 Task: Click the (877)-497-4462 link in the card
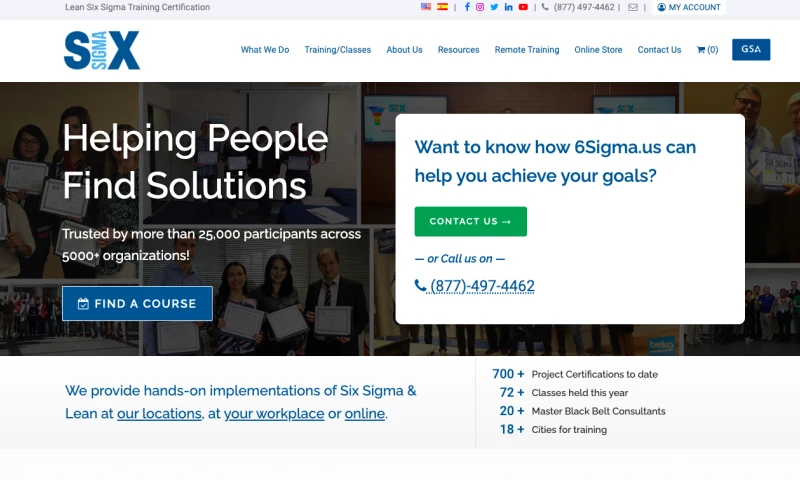pyautogui.click(x=475, y=286)
